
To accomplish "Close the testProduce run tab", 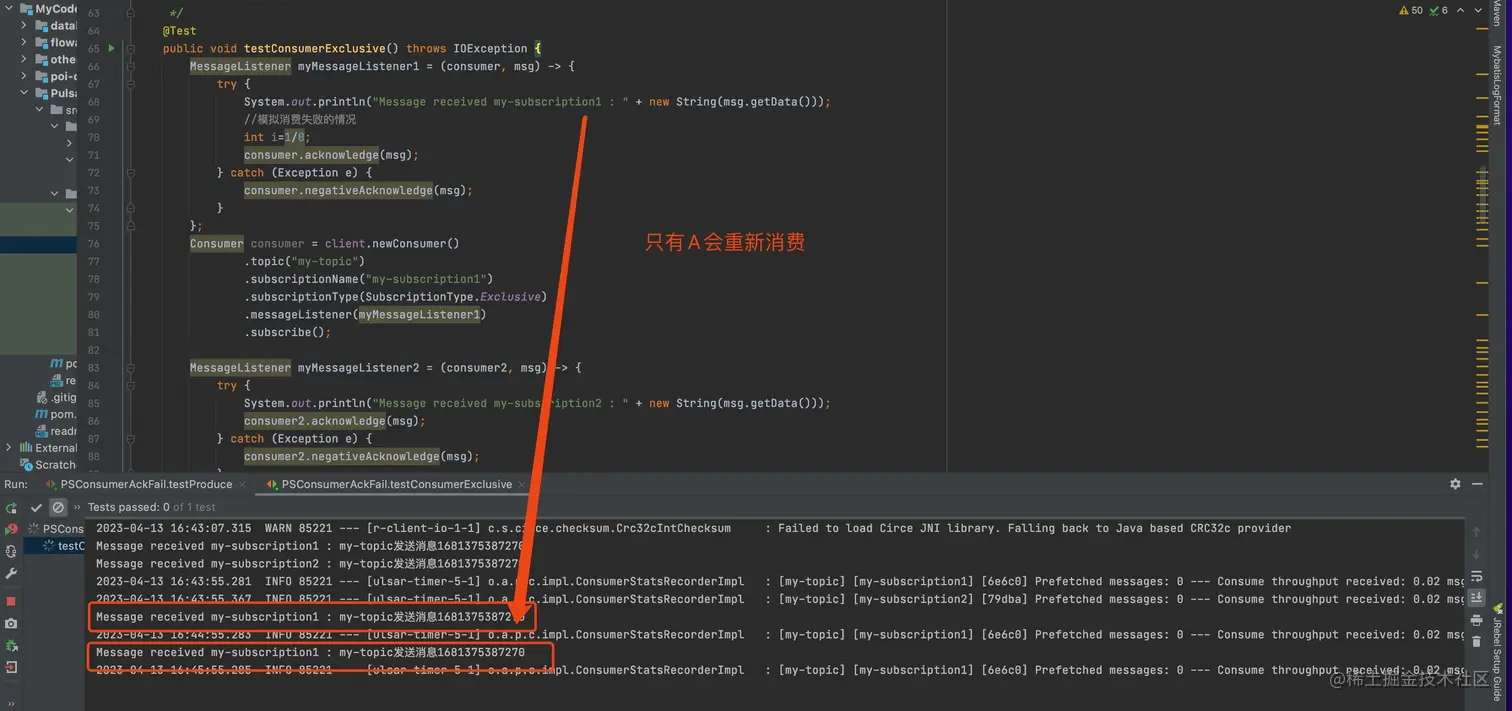I will pos(244,484).
